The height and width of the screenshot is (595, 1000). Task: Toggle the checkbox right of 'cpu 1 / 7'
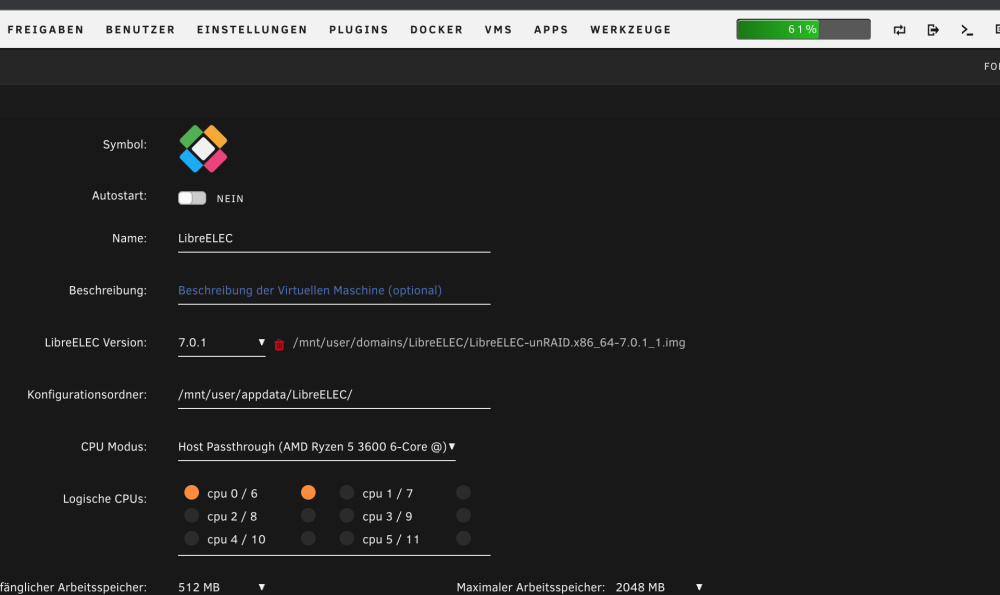point(464,492)
